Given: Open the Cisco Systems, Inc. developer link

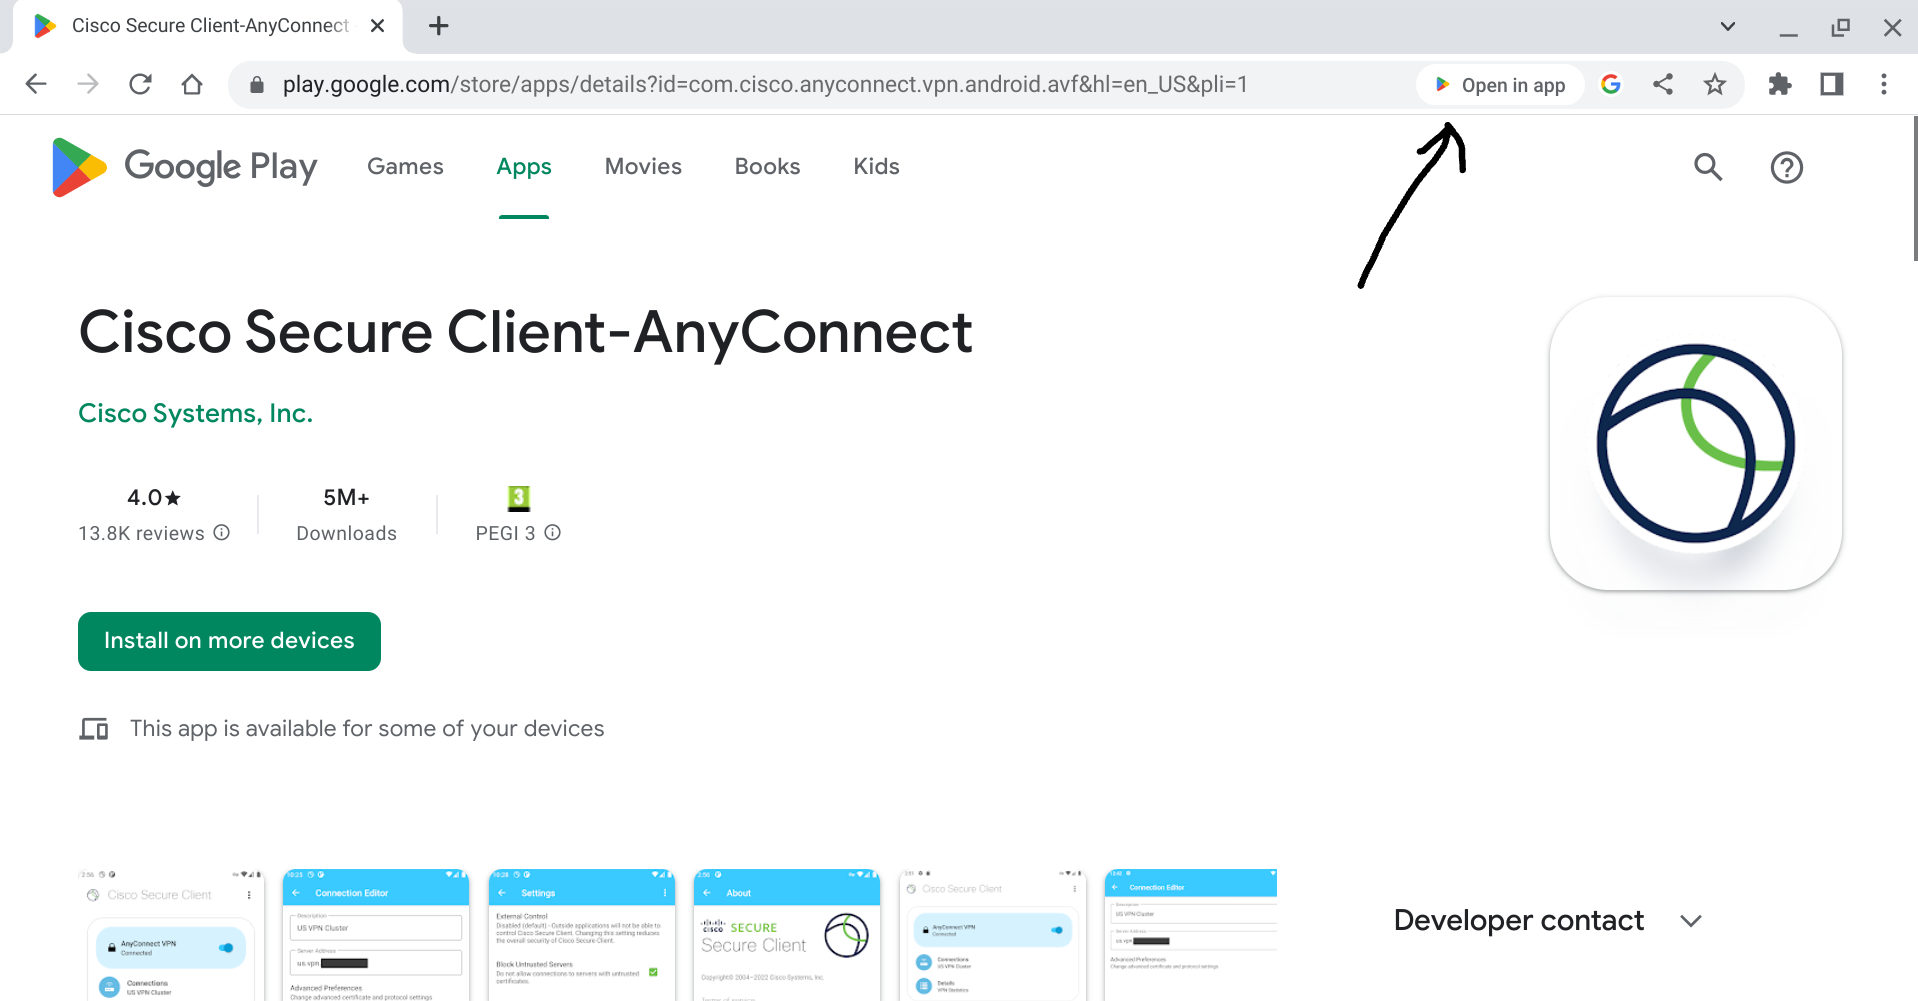Looking at the screenshot, I should tap(196, 413).
